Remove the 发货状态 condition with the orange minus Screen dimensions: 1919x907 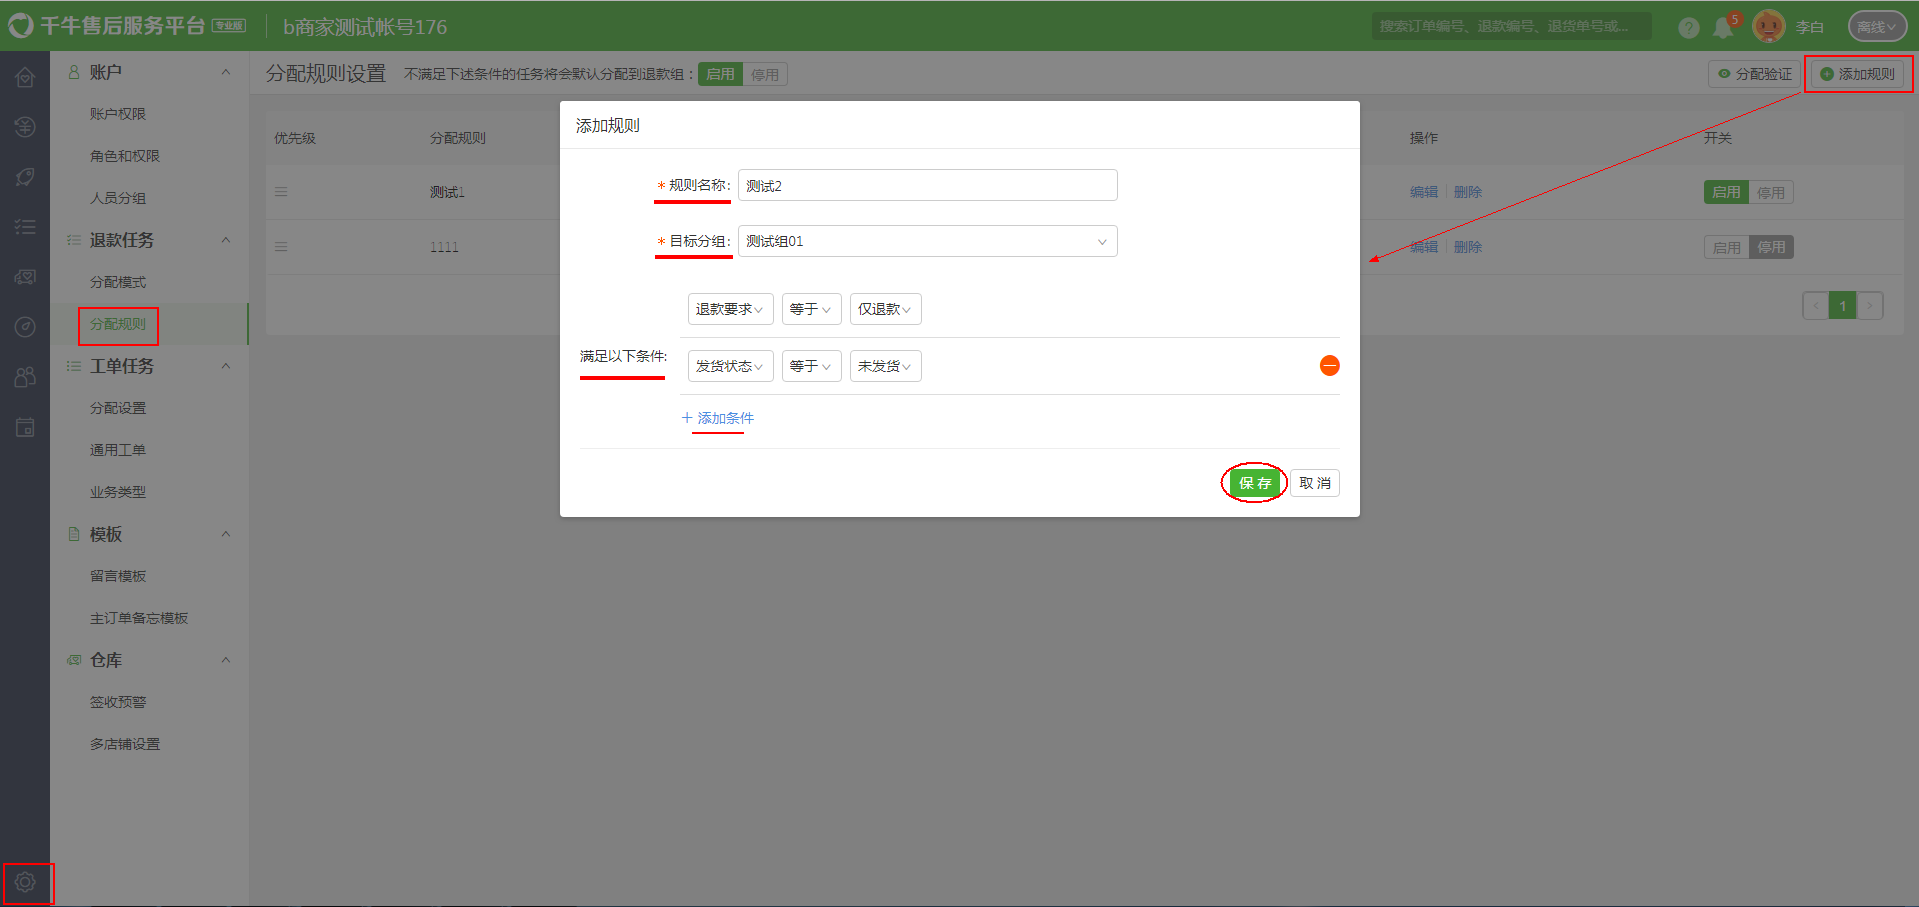coord(1329,366)
